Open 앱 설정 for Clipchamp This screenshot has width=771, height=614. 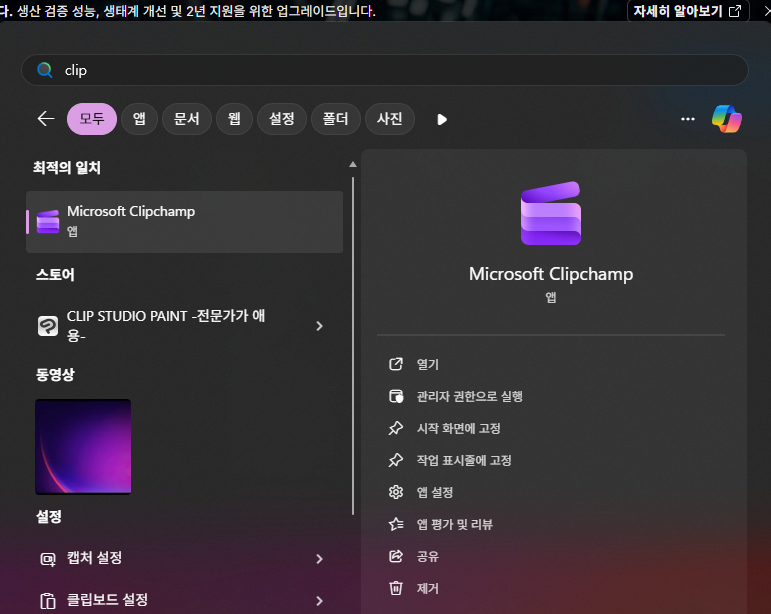[x=435, y=492]
